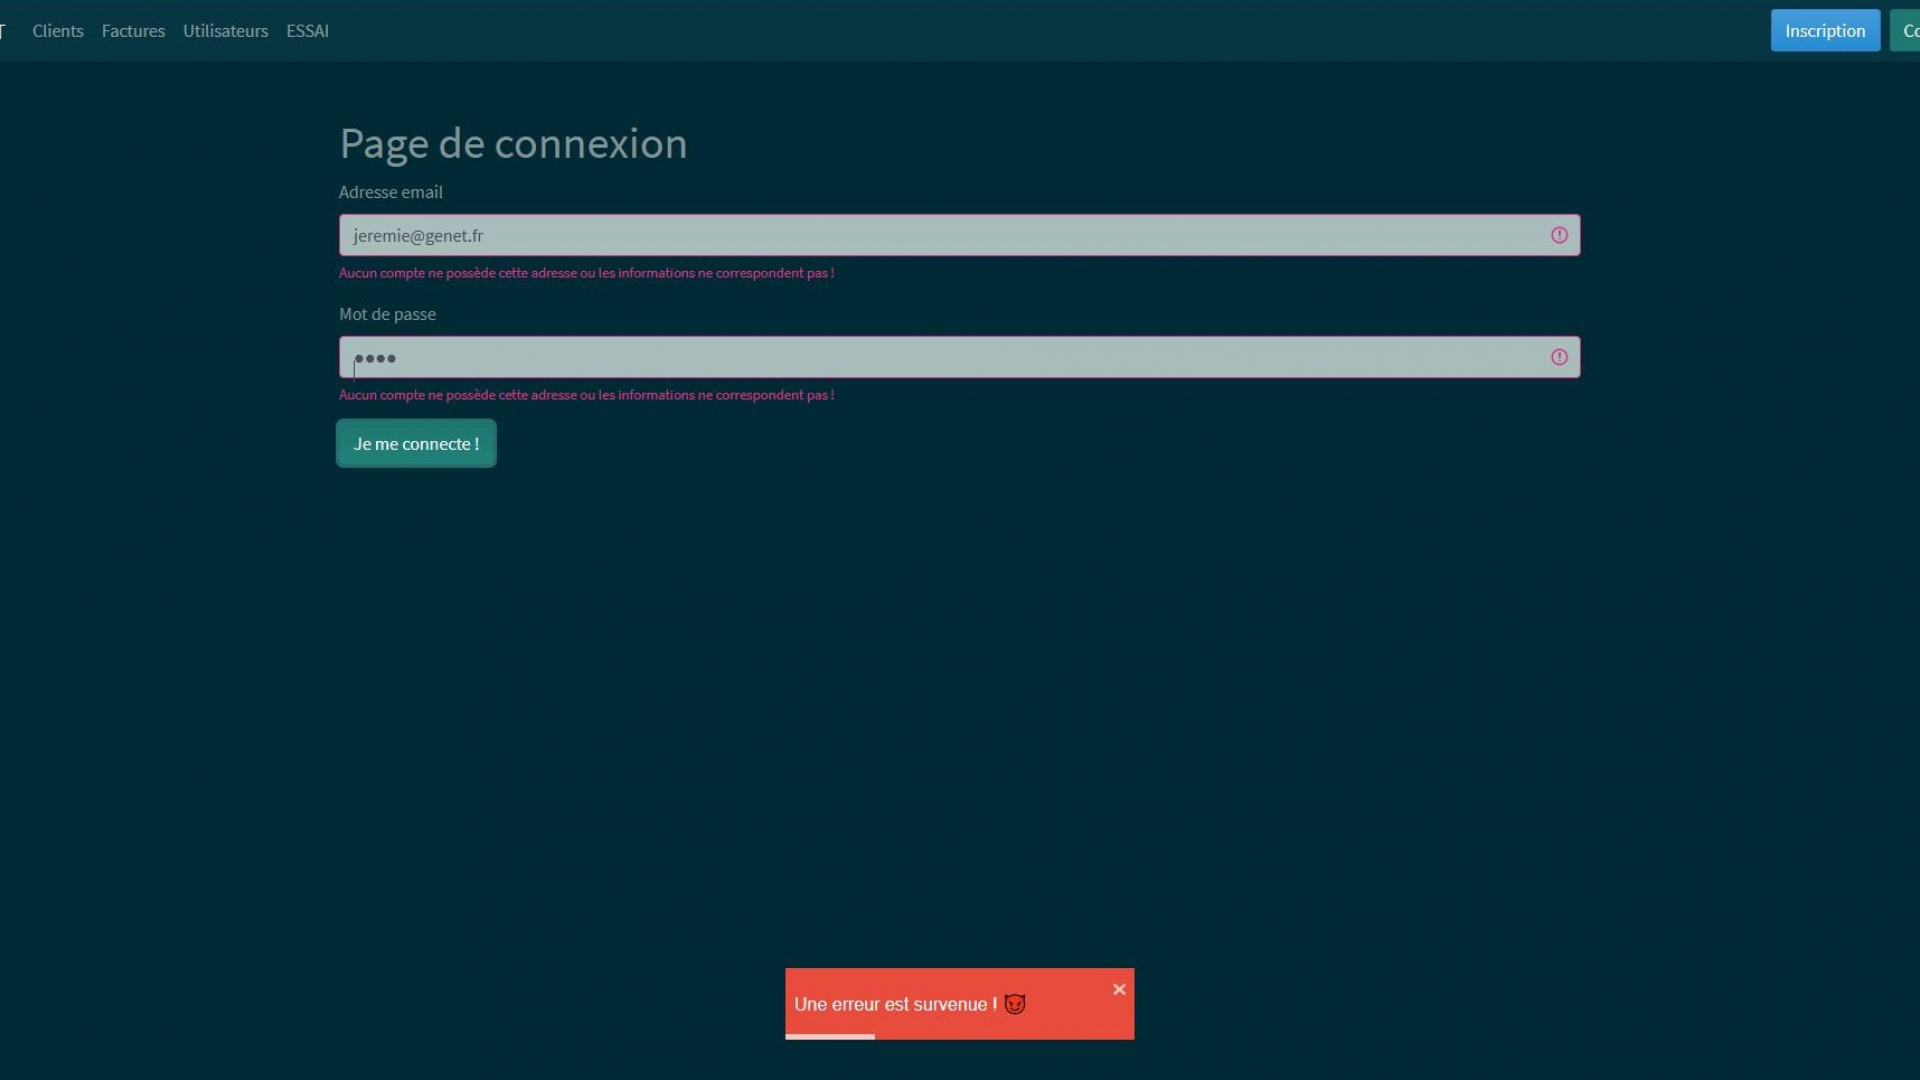Image resolution: width=1920 pixels, height=1080 pixels.
Task: Open the Utilisateurs nav link
Action: pyautogui.click(x=225, y=31)
